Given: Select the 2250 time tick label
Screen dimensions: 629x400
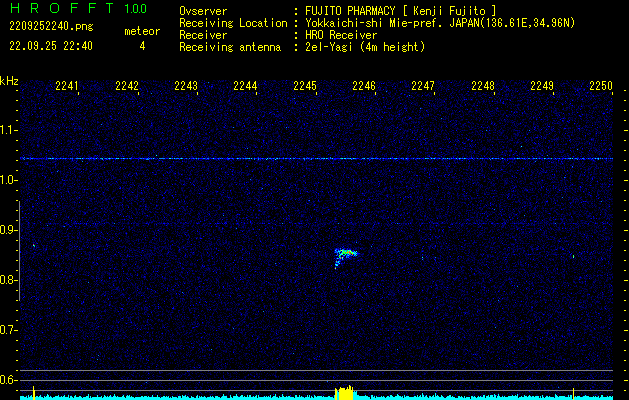Looking at the screenshot, I should (x=601, y=86).
